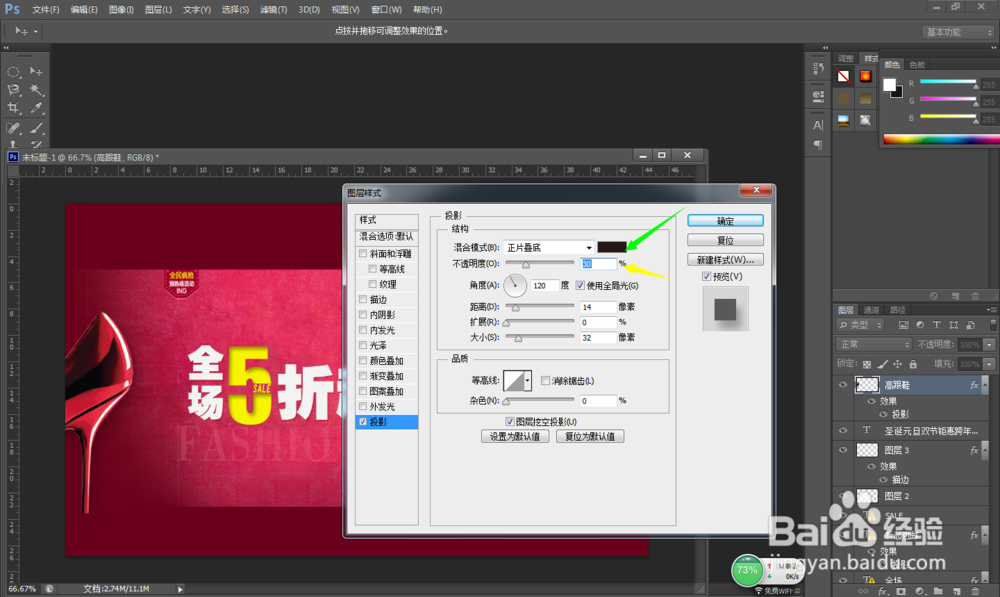Apply the red glowing button style preset
This screenshot has width=1000, height=597.
point(865,77)
